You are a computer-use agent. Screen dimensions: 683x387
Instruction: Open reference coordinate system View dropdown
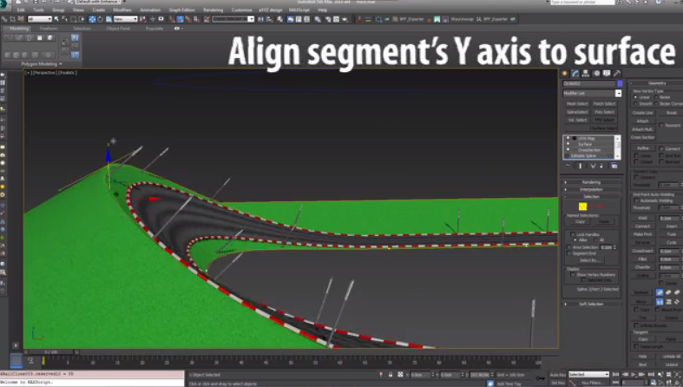coord(125,19)
